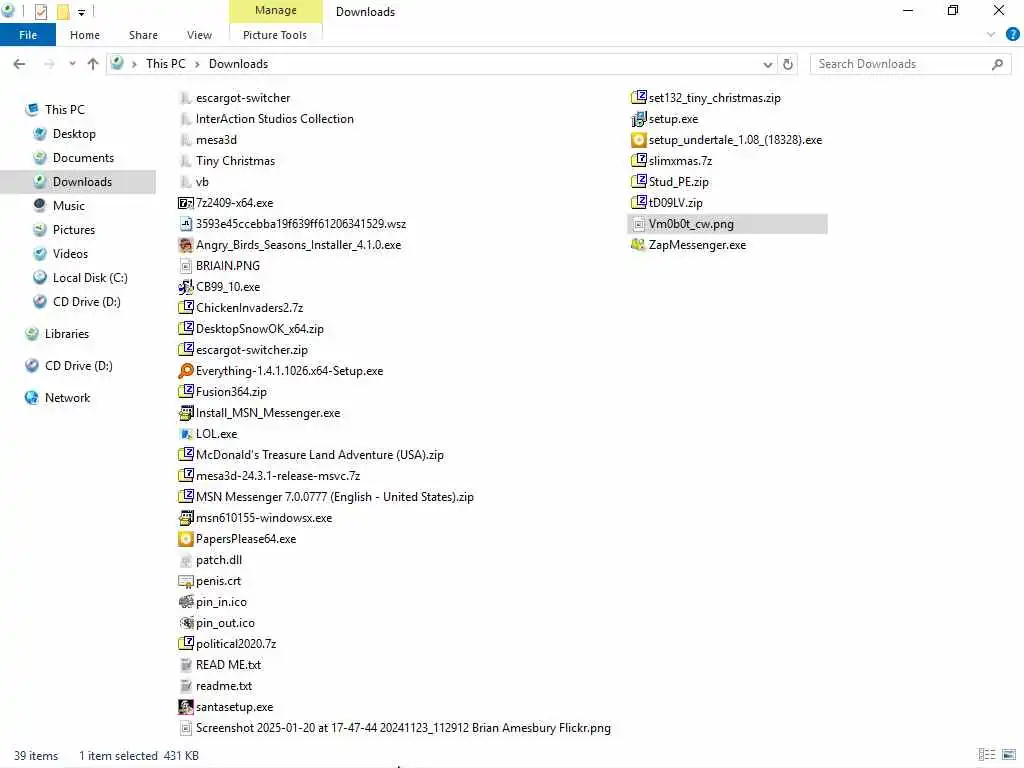Select McDonald's Treasure Land Adventure zip
The width and height of the screenshot is (1024, 768).
pos(319,455)
